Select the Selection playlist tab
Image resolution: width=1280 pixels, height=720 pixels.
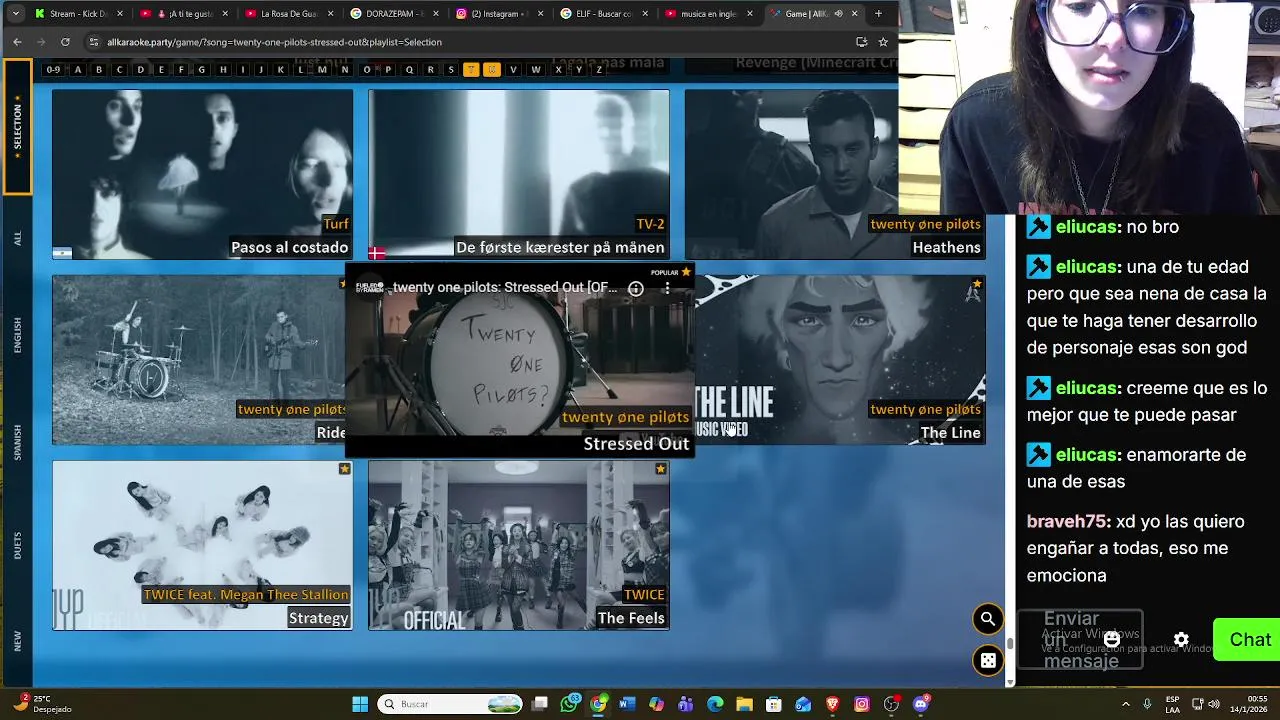[x=17, y=126]
